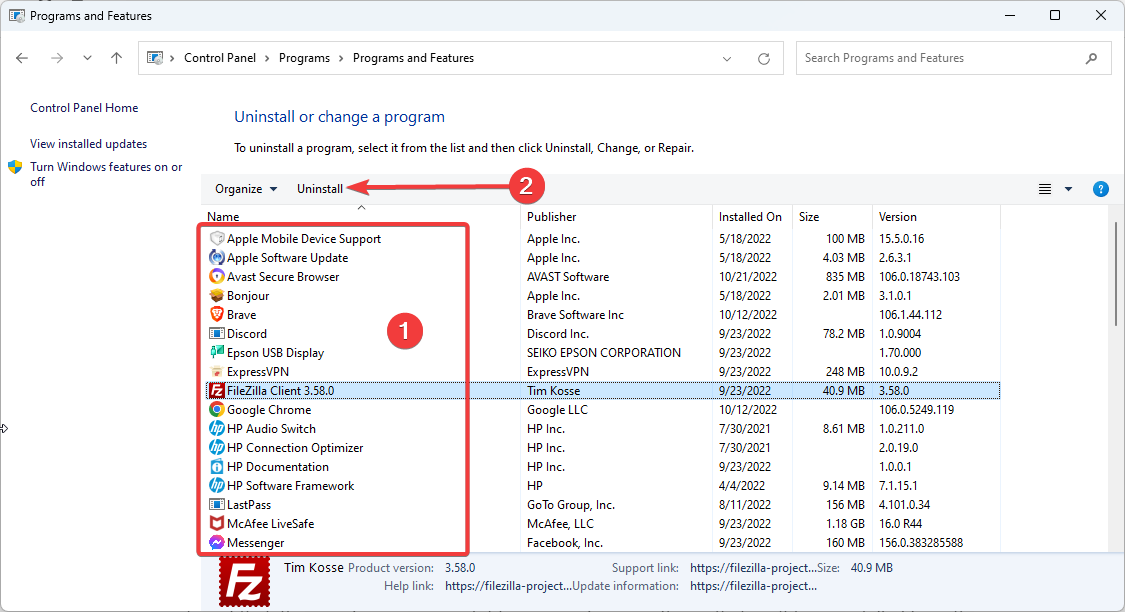Click the Discord program icon
The height and width of the screenshot is (612, 1125).
coord(217,334)
